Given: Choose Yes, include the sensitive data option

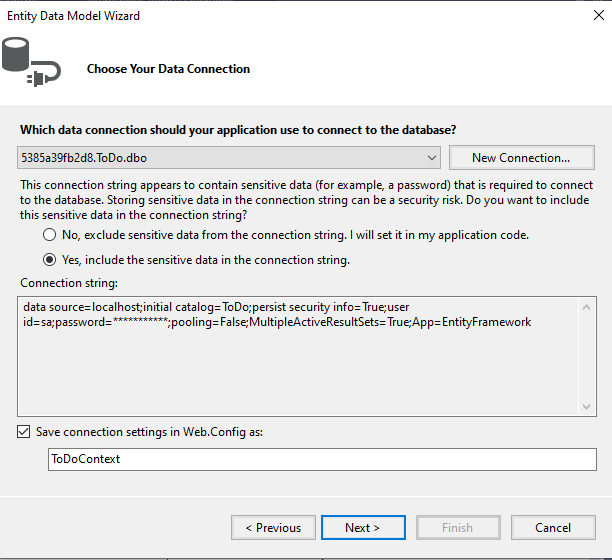Looking at the screenshot, I should 50,260.
